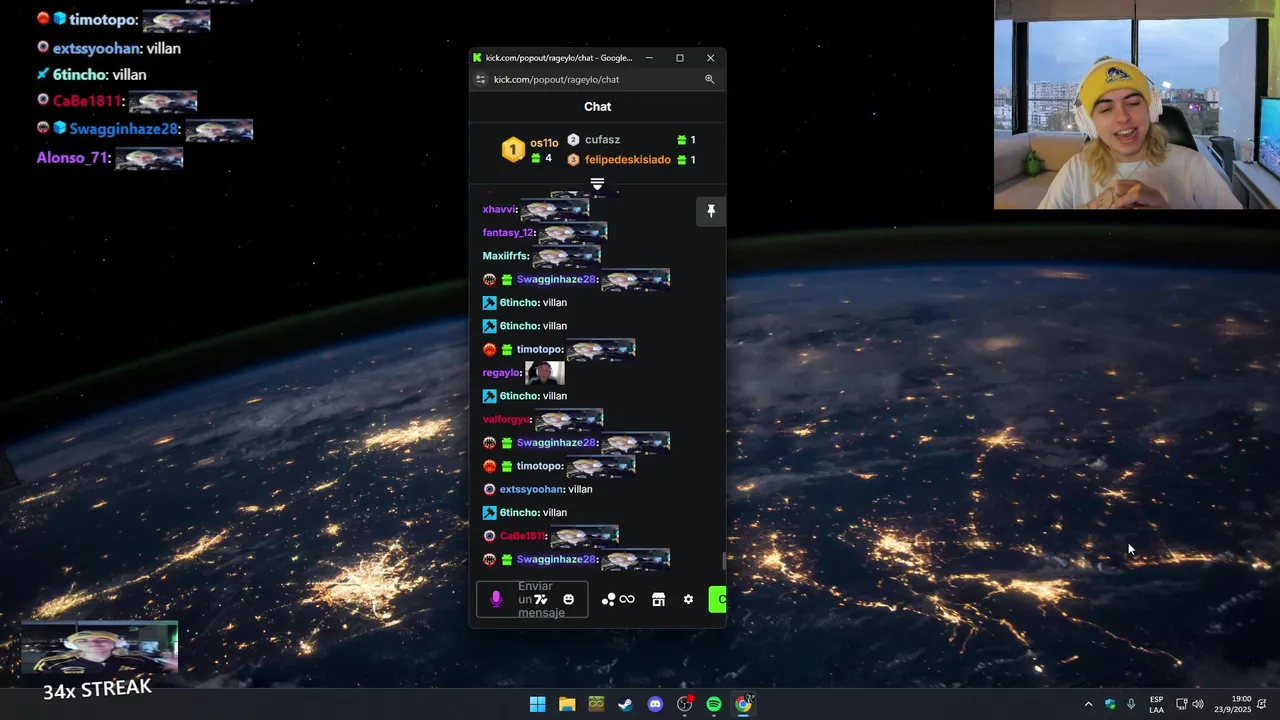Screen dimensions: 1280x720
Task: Click cufasz in the gift leaderboard
Action: tap(602, 140)
